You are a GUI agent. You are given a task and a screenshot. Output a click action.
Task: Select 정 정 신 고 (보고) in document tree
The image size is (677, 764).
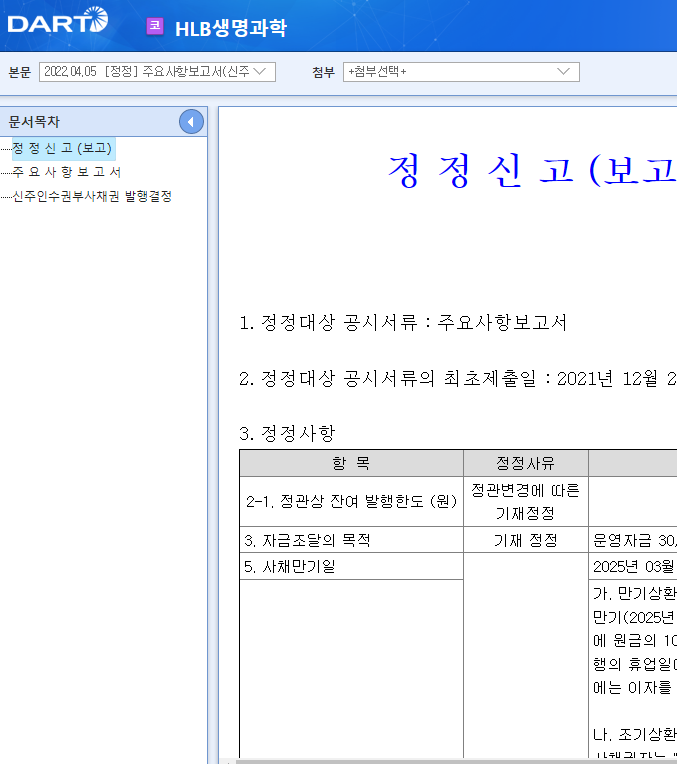(x=62, y=148)
